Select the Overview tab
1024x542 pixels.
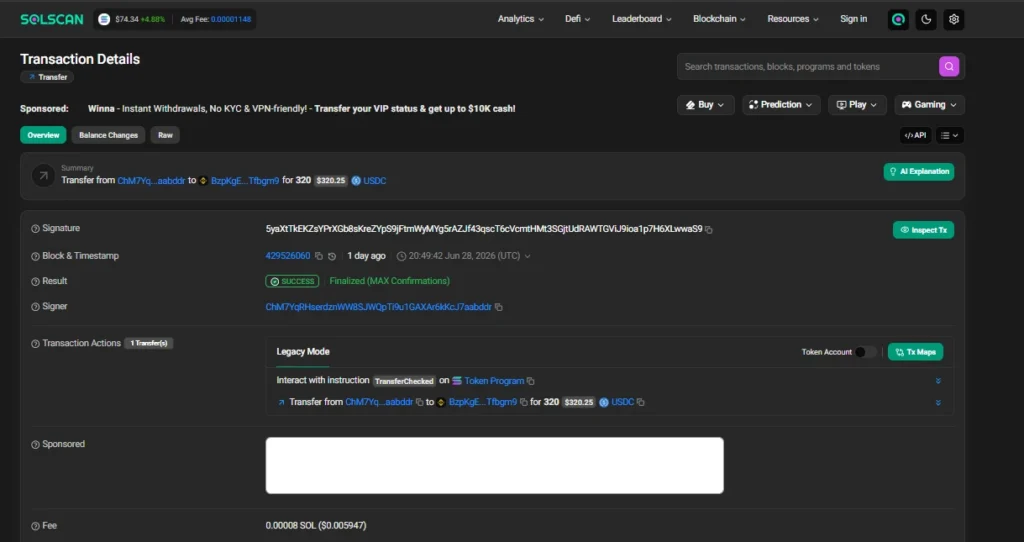43,135
